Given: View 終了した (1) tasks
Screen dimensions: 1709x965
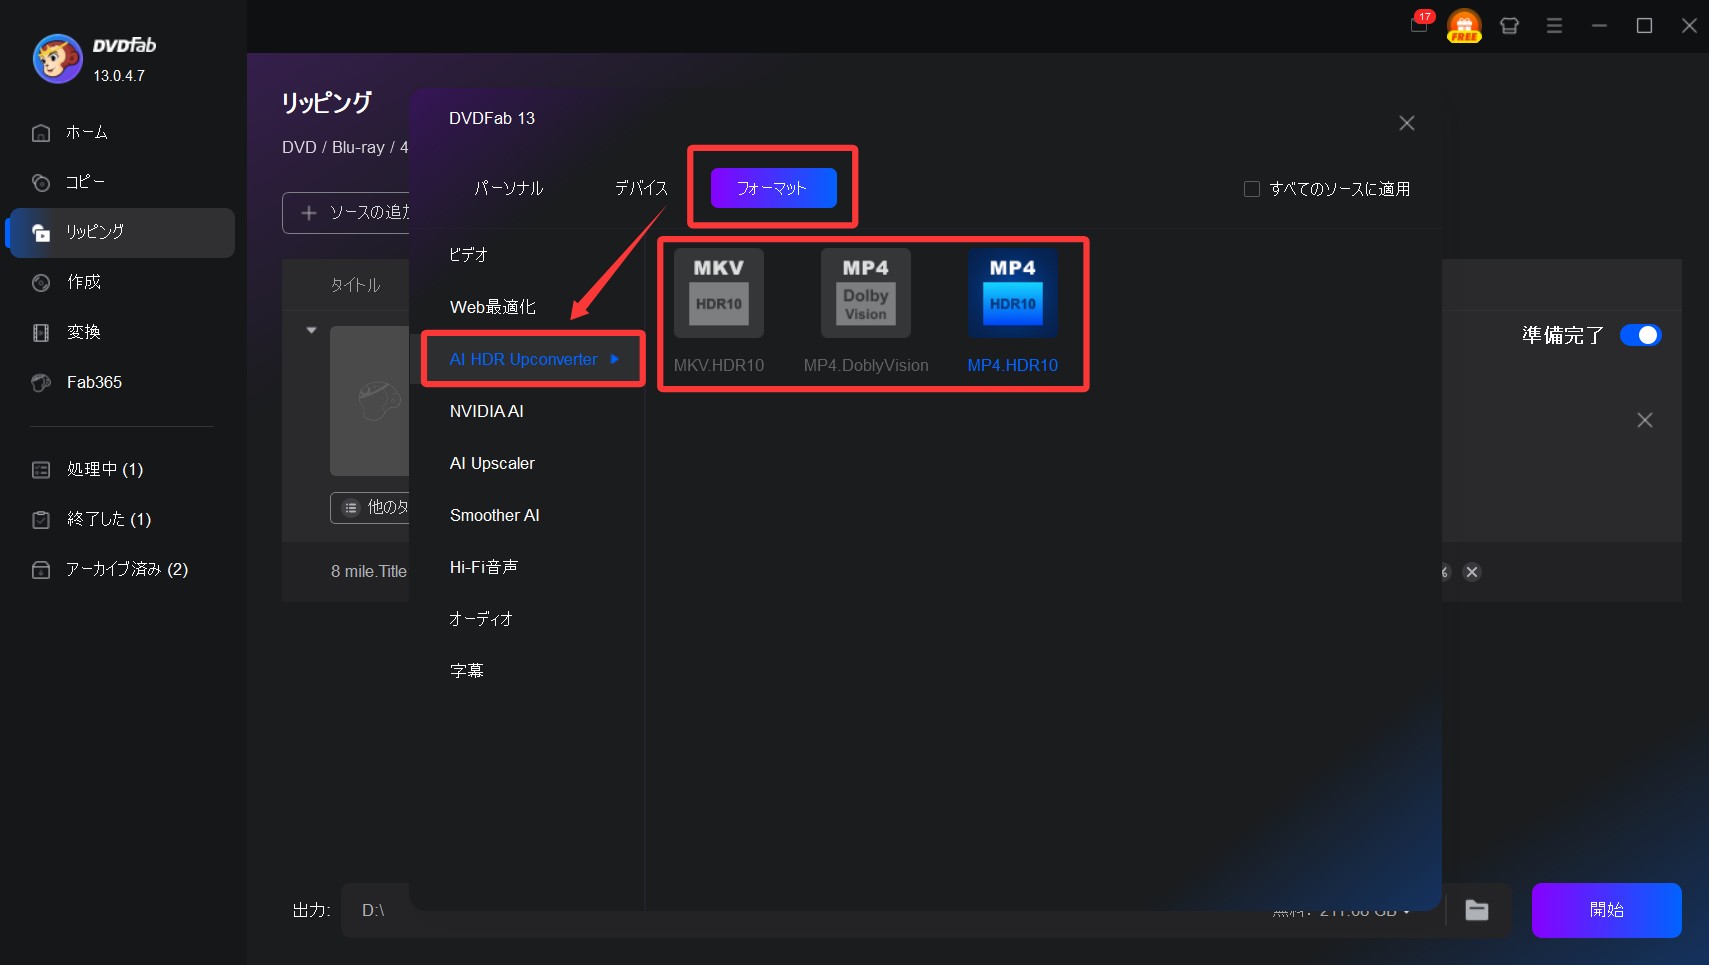Looking at the screenshot, I should point(122,519).
